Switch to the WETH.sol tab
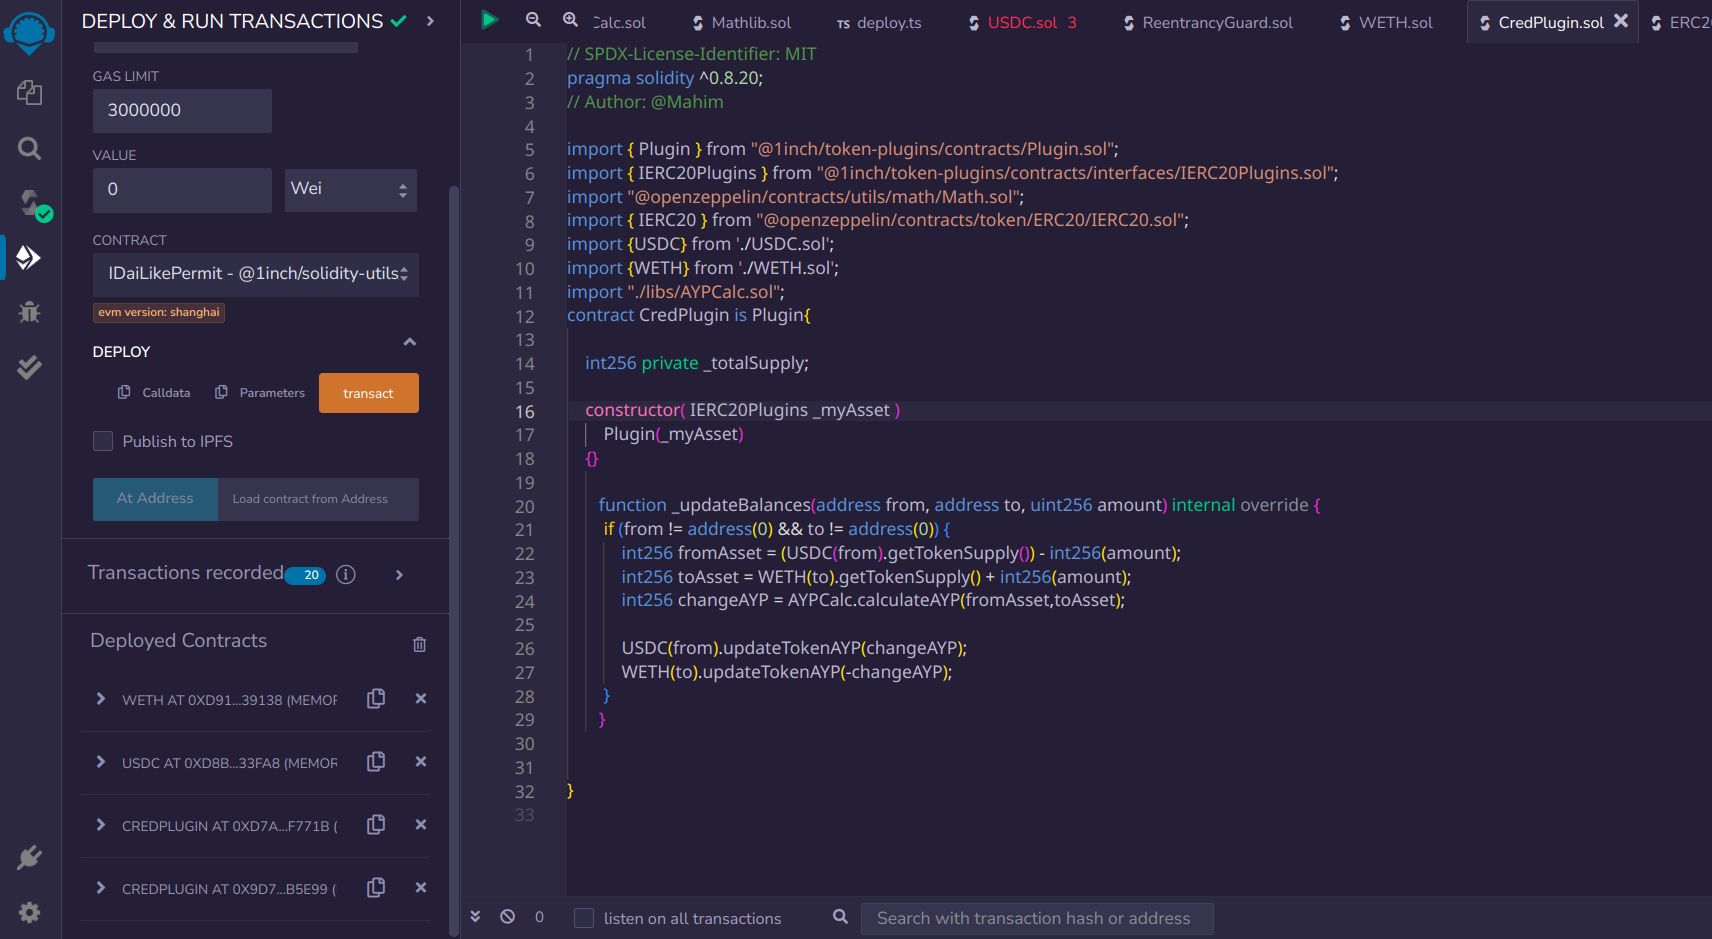The height and width of the screenshot is (939, 1712). pos(1386,22)
